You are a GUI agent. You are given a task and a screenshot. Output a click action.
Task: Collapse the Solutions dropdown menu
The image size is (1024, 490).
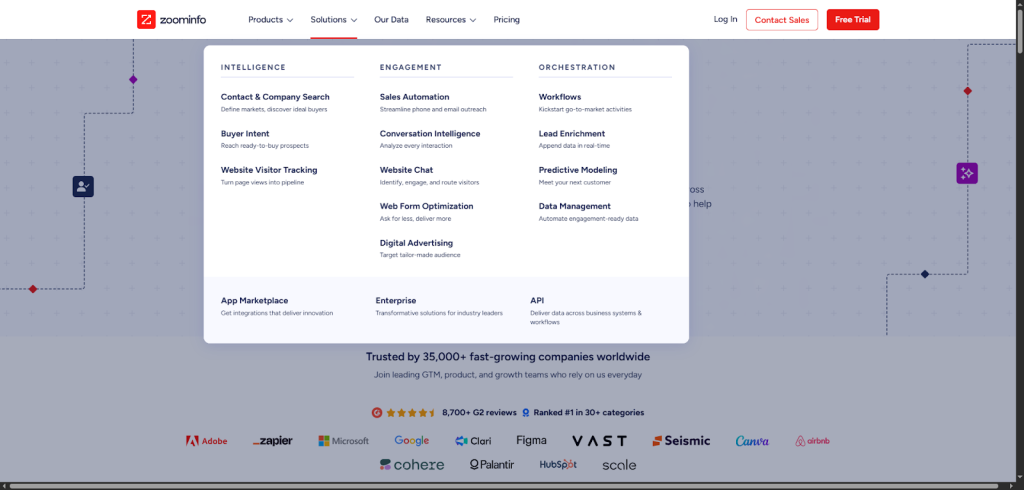click(x=333, y=19)
